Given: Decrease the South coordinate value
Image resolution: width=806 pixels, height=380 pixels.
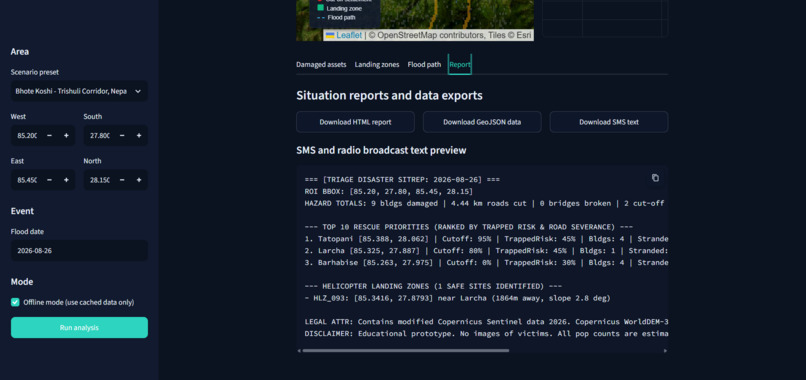Looking at the screenshot, I should point(122,136).
